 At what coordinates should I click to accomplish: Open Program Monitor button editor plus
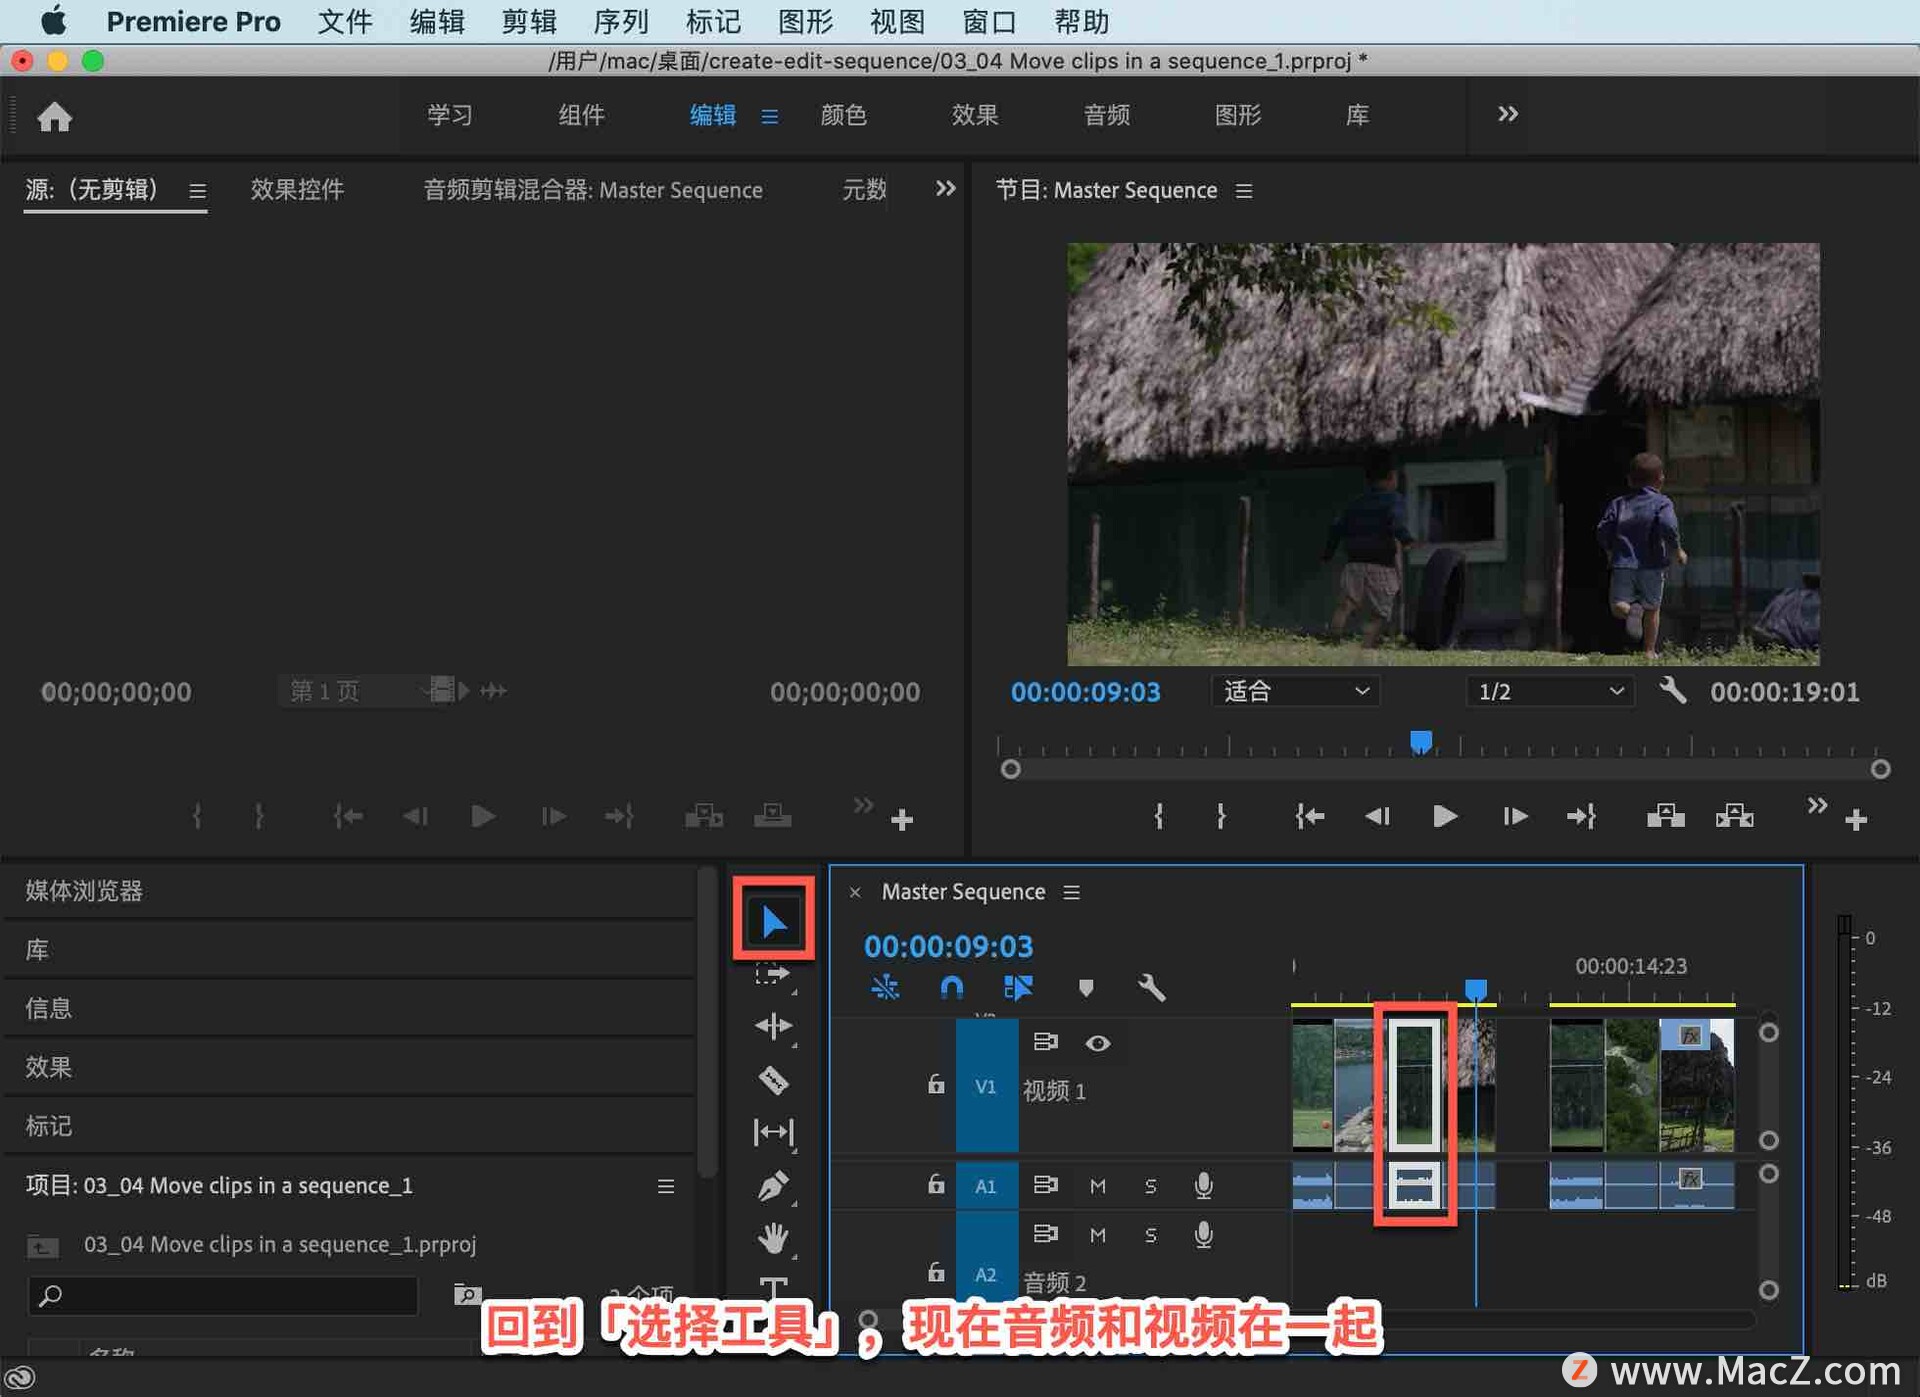pos(1856,820)
